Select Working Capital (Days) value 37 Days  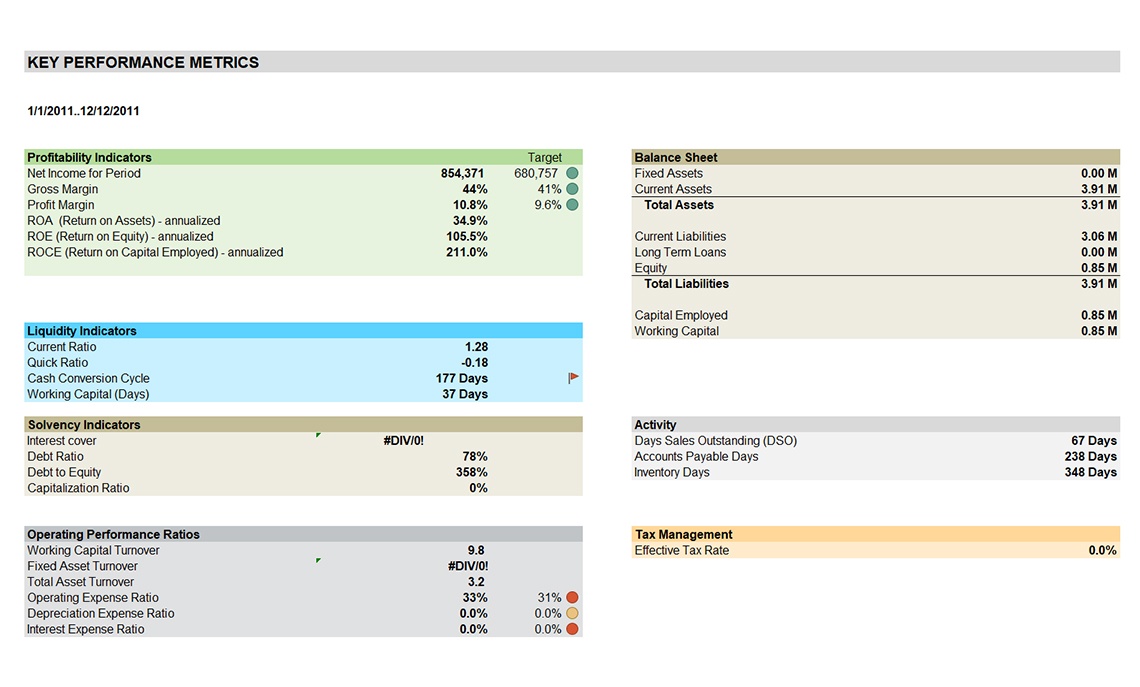[465, 395]
